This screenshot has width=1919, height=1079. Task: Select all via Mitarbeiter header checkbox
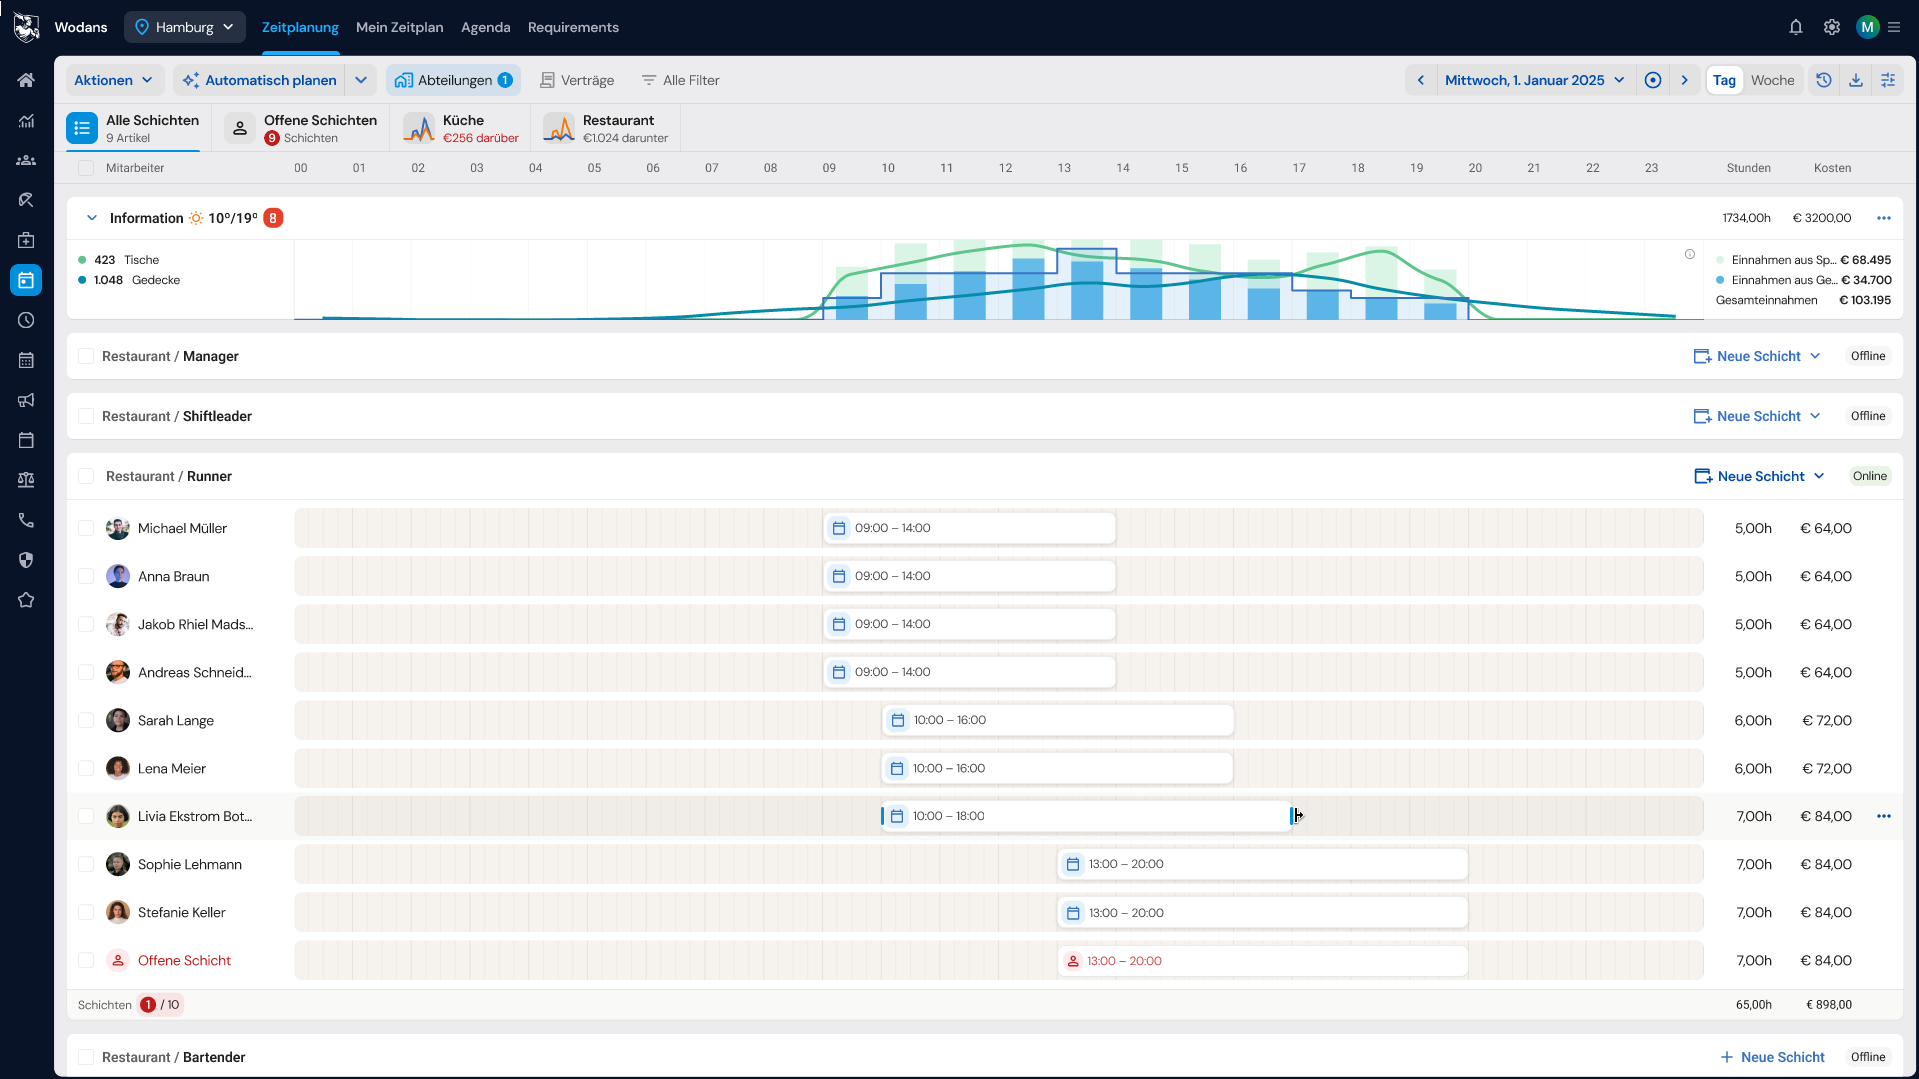pyautogui.click(x=86, y=168)
